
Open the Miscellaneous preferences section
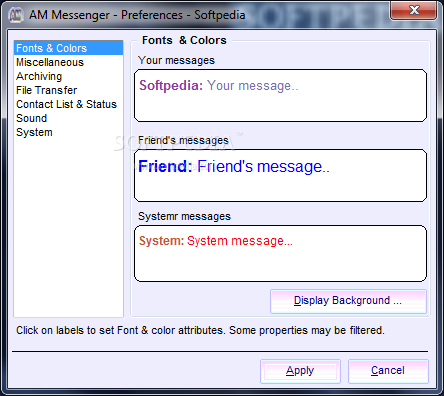[x=68, y=62]
